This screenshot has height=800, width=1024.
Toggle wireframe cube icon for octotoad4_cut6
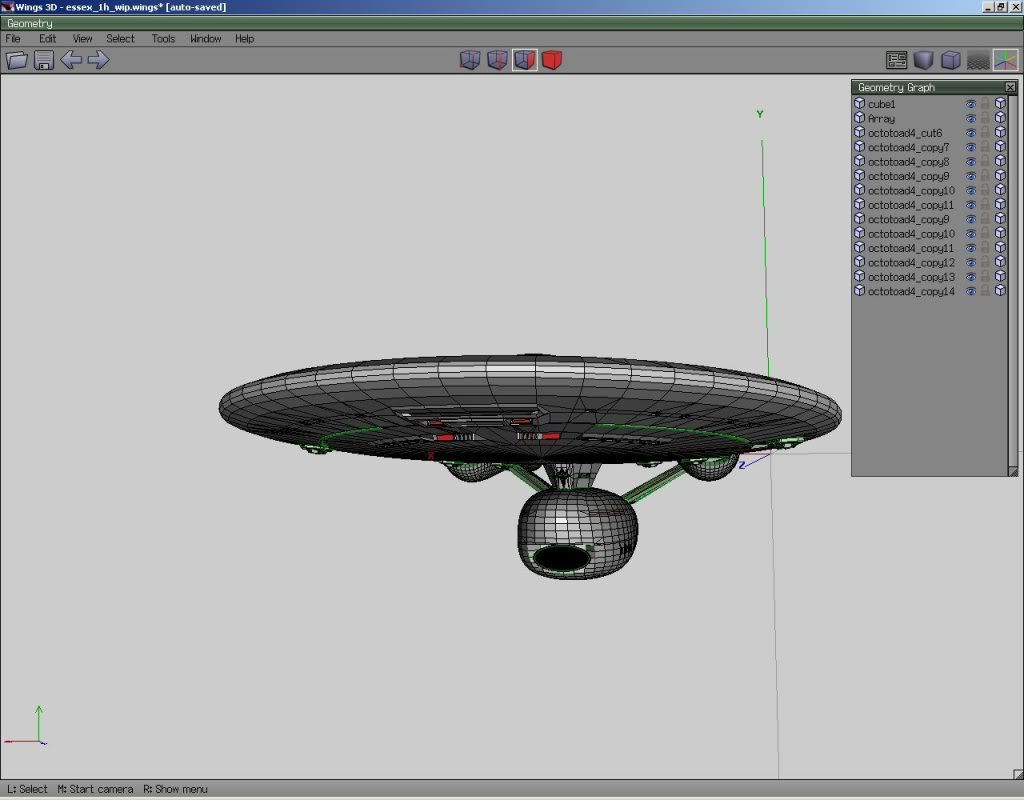[x=1000, y=133]
